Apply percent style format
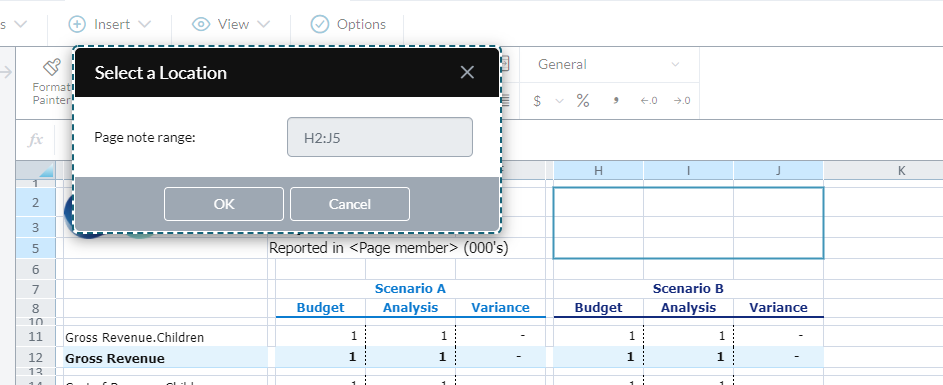The height and width of the screenshot is (385, 943). pos(583,100)
